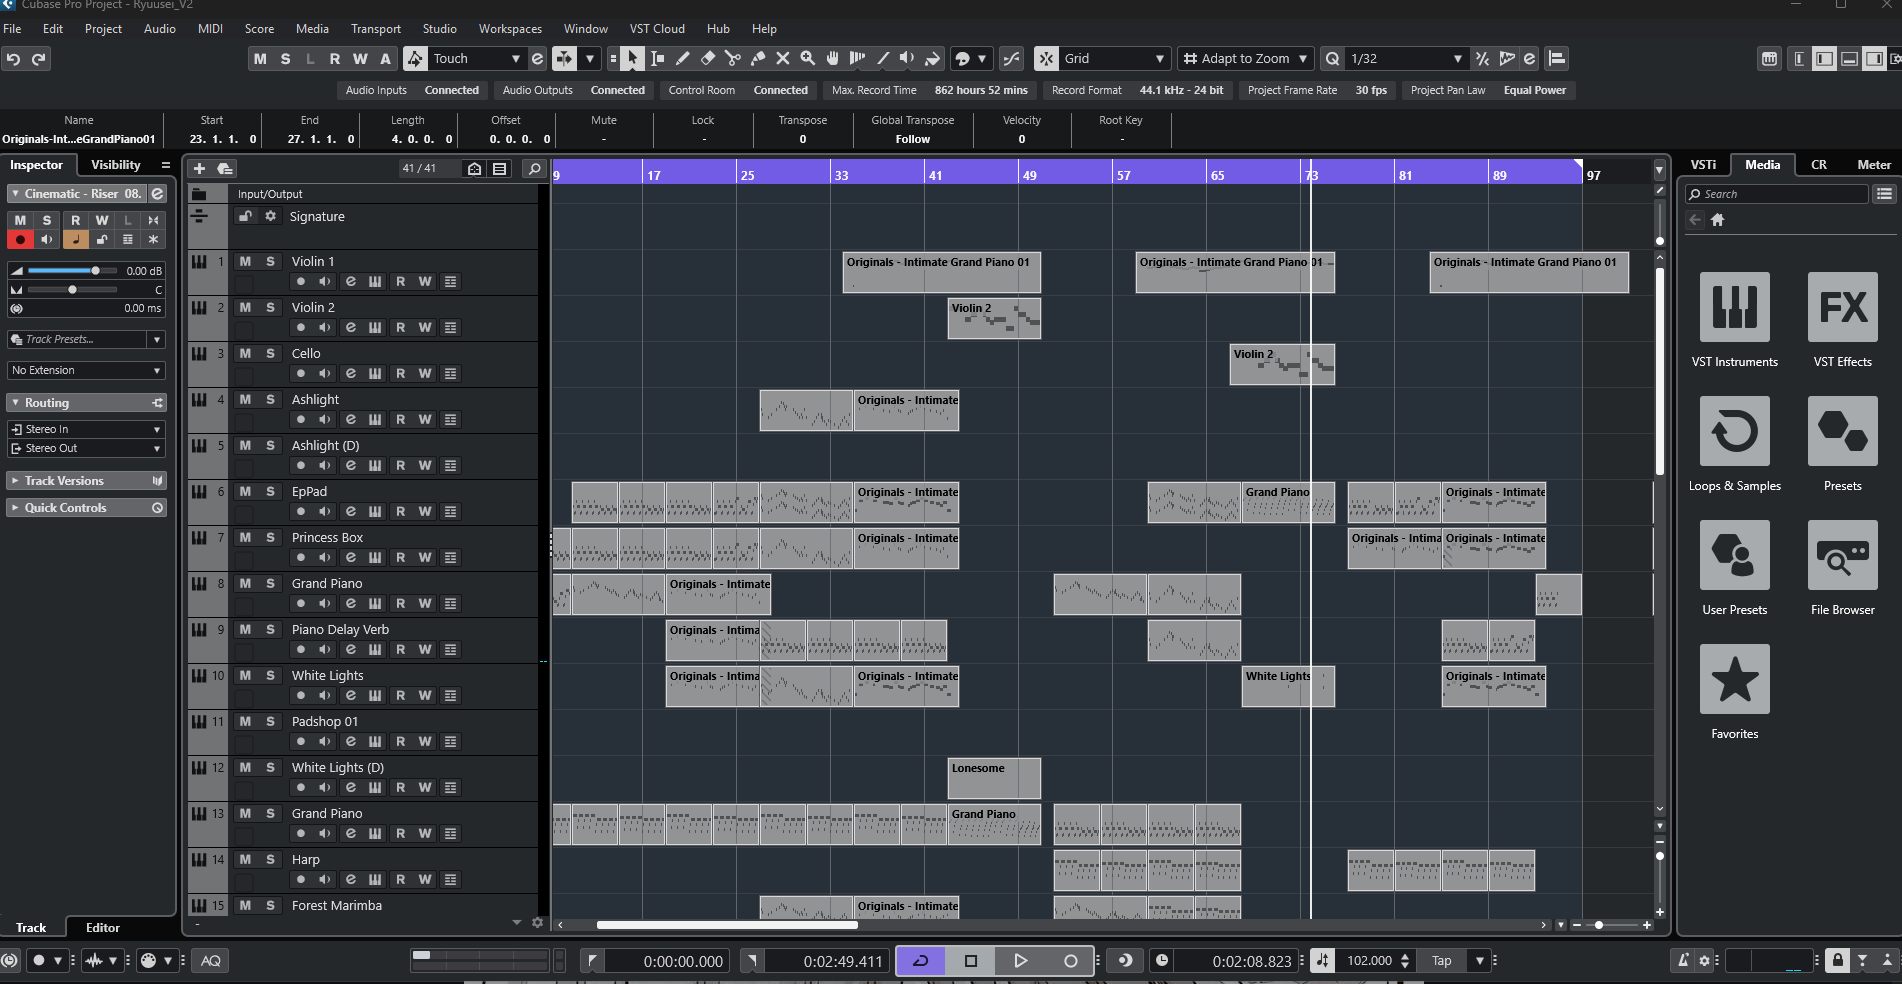Open the 1/32 quantize preset dropdown
This screenshot has height=984, width=1902.
click(1405, 59)
